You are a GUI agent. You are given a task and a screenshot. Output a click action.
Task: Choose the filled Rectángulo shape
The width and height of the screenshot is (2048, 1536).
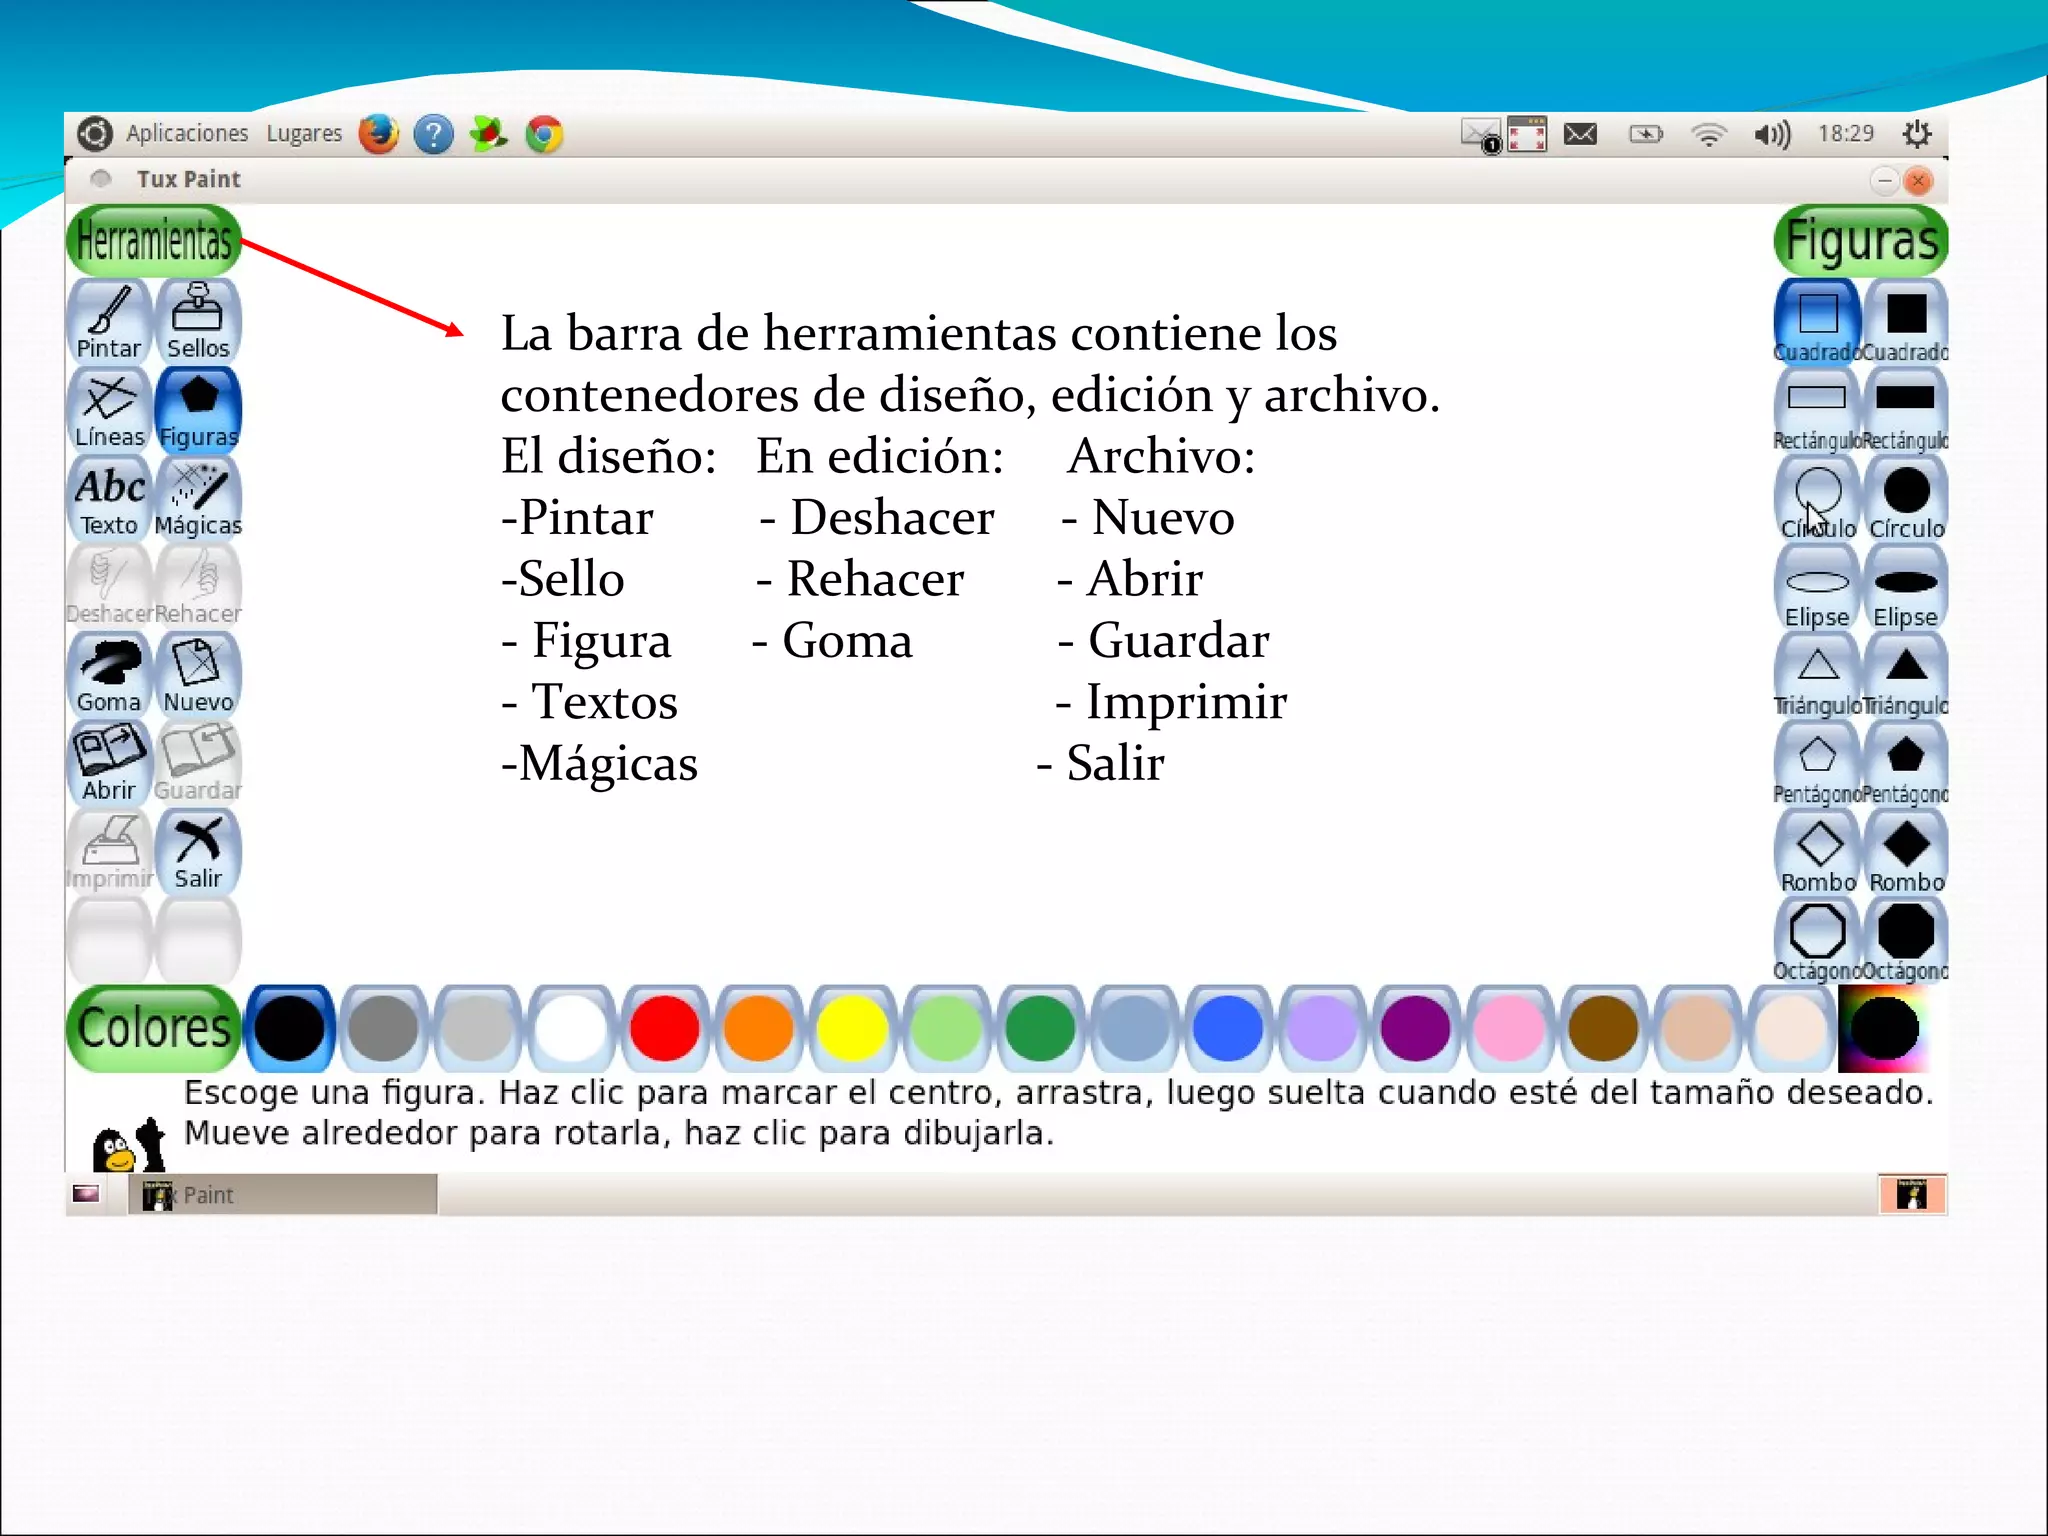coord(1905,410)
